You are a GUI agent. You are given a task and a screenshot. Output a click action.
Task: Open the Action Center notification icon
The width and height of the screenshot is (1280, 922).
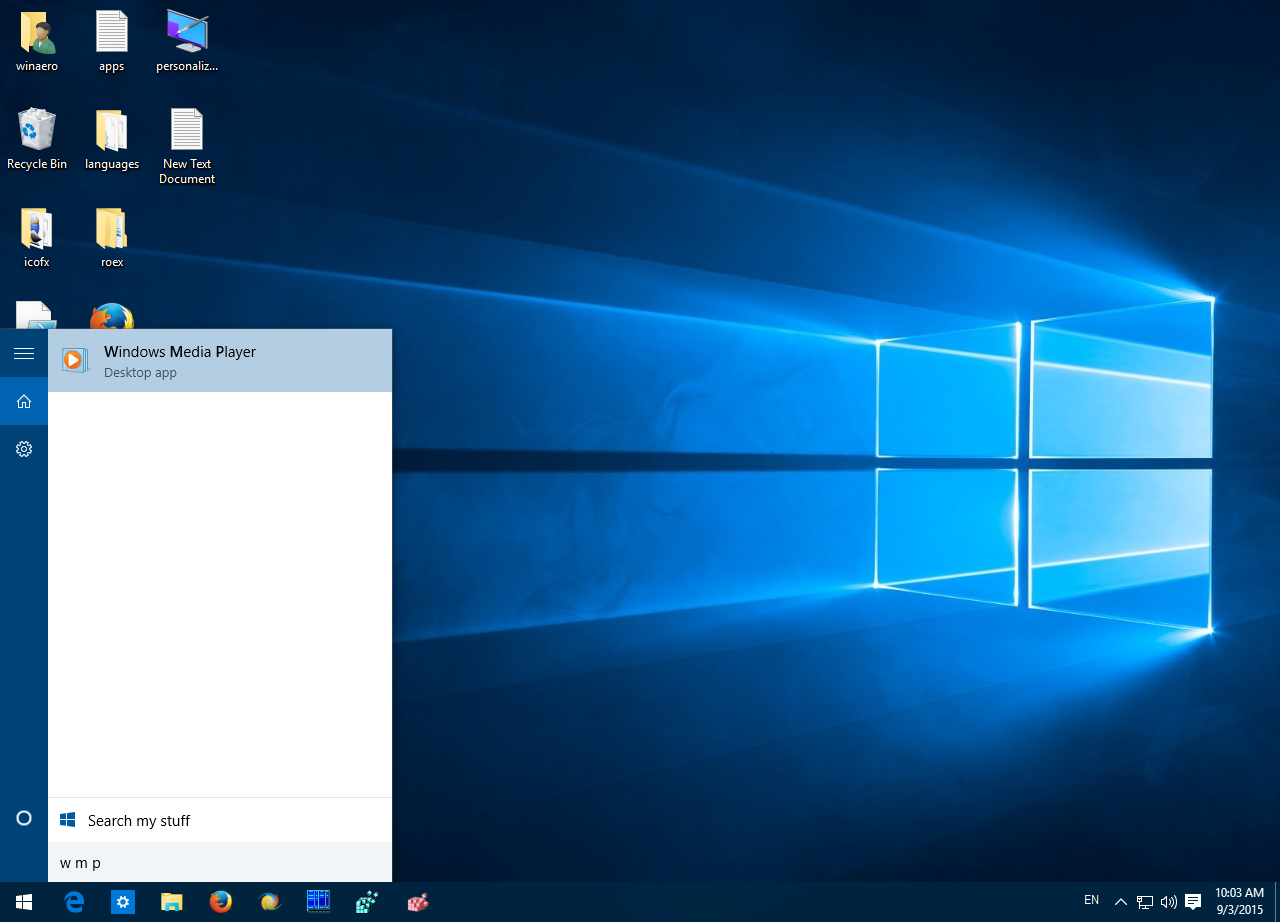click(x=1194, y=901)
